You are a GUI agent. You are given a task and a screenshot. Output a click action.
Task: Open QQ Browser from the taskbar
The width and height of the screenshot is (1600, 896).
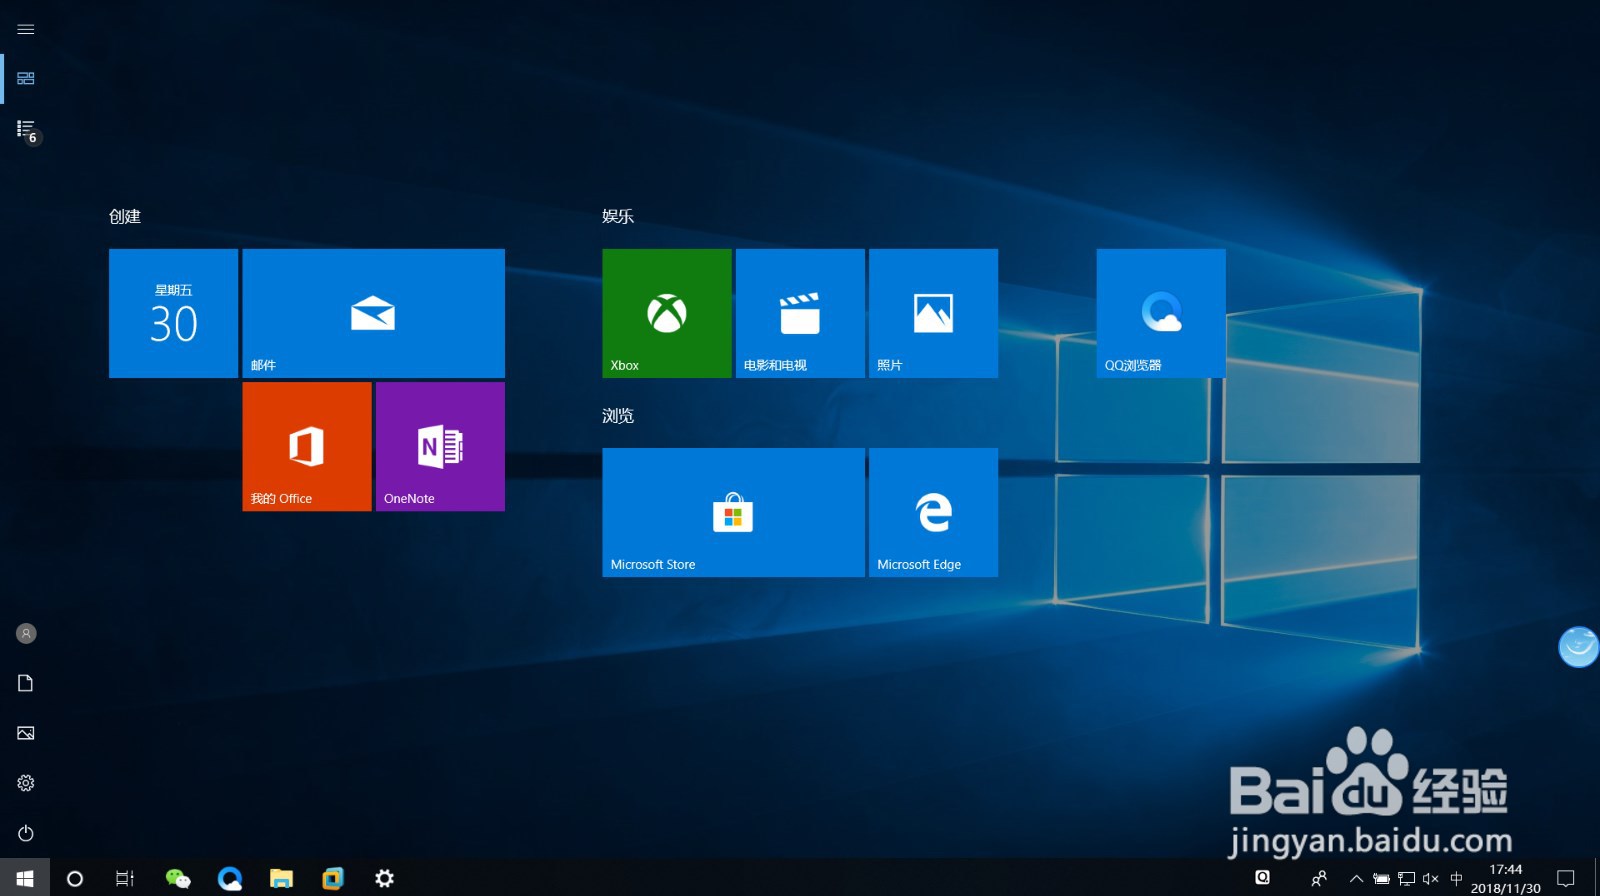tap(230, 878)
